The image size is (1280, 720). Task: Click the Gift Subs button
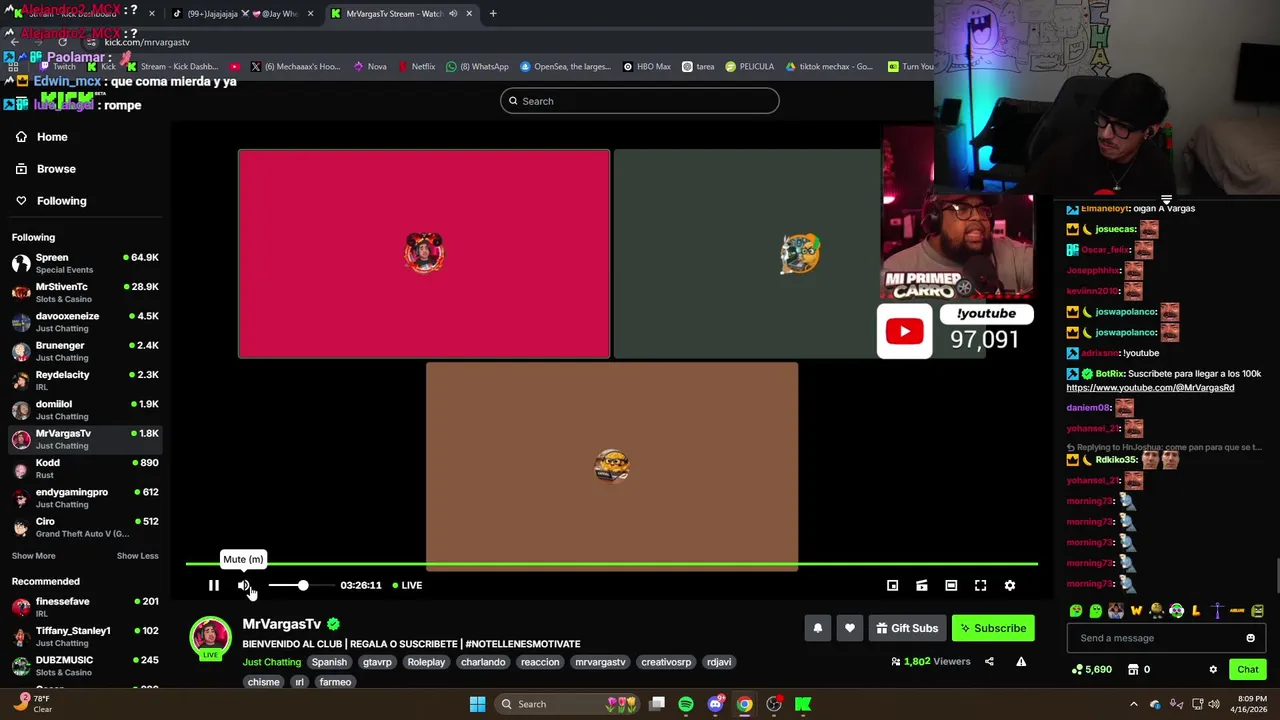[907, 628]
